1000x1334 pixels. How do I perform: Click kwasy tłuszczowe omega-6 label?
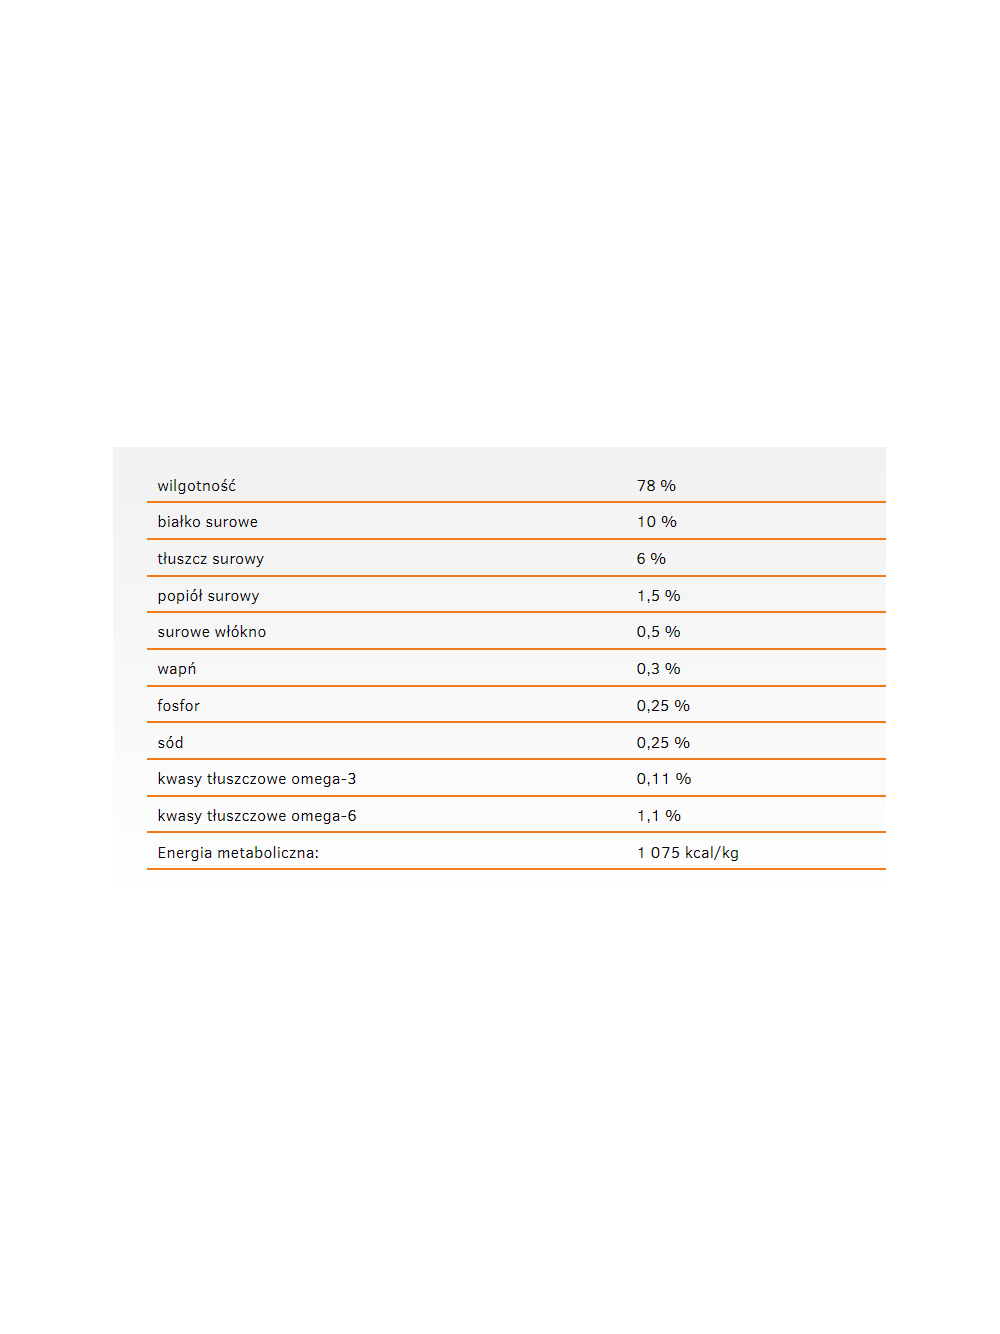[257, 816]
